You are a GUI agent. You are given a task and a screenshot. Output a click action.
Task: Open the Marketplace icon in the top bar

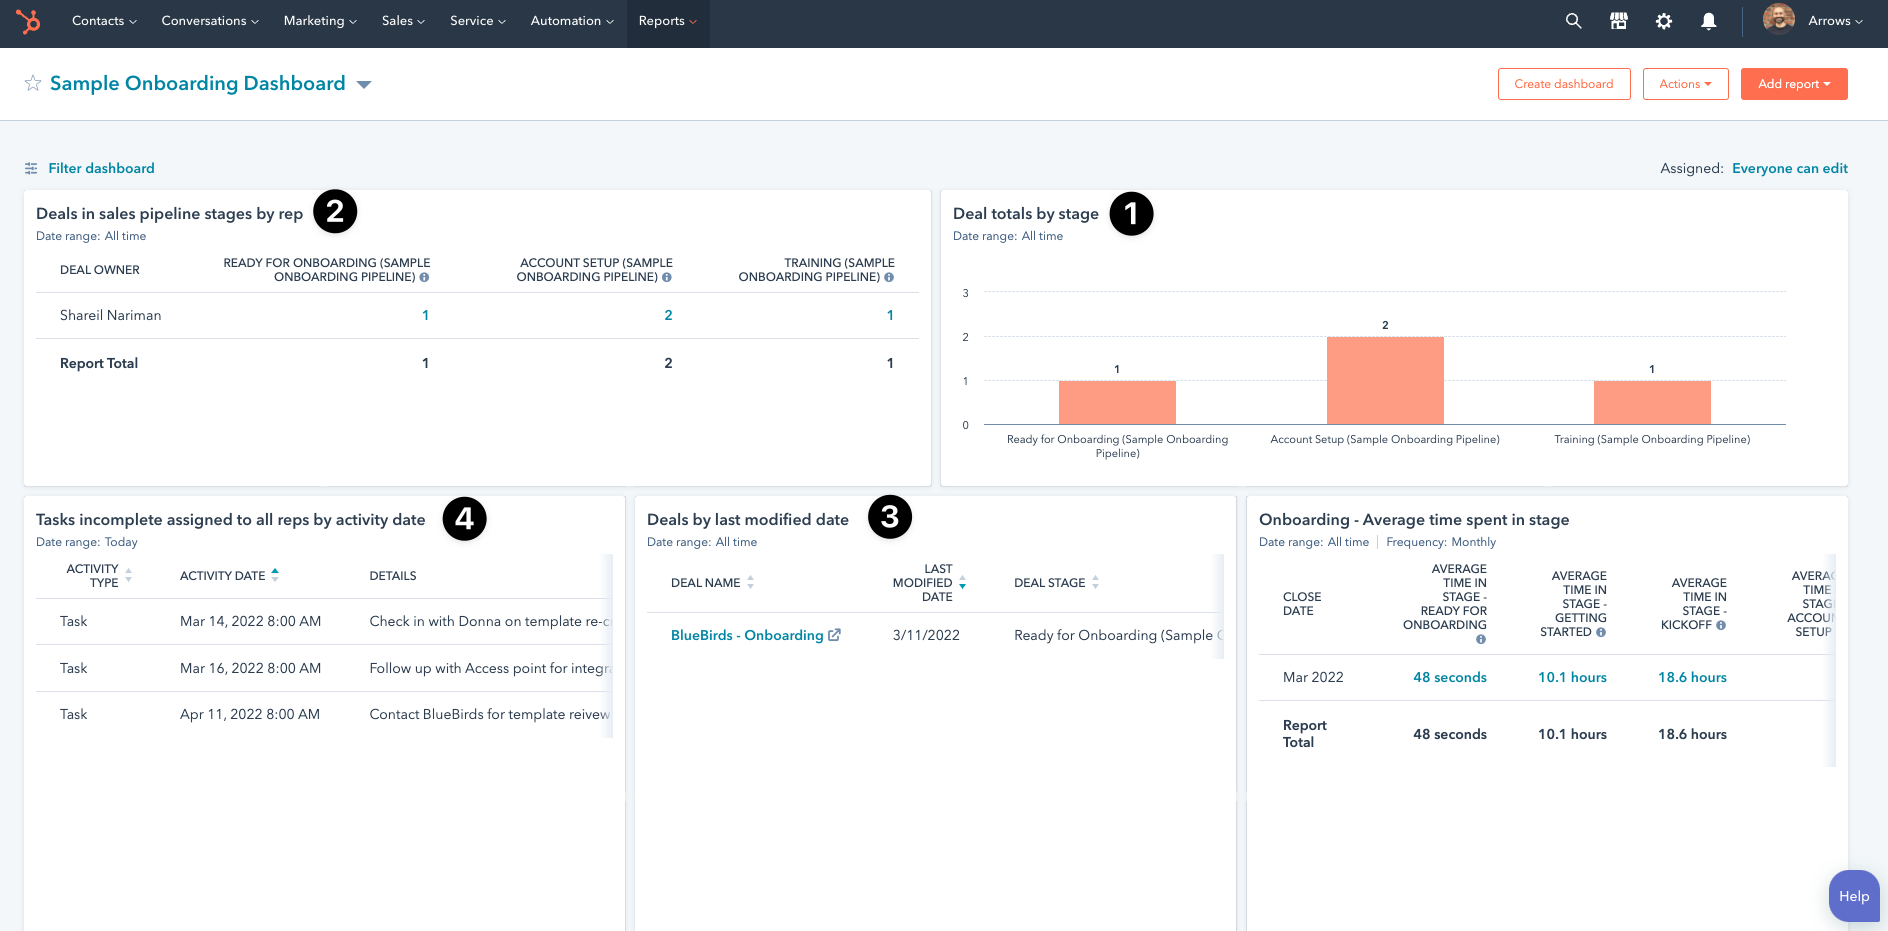[x=1618, y=20]
